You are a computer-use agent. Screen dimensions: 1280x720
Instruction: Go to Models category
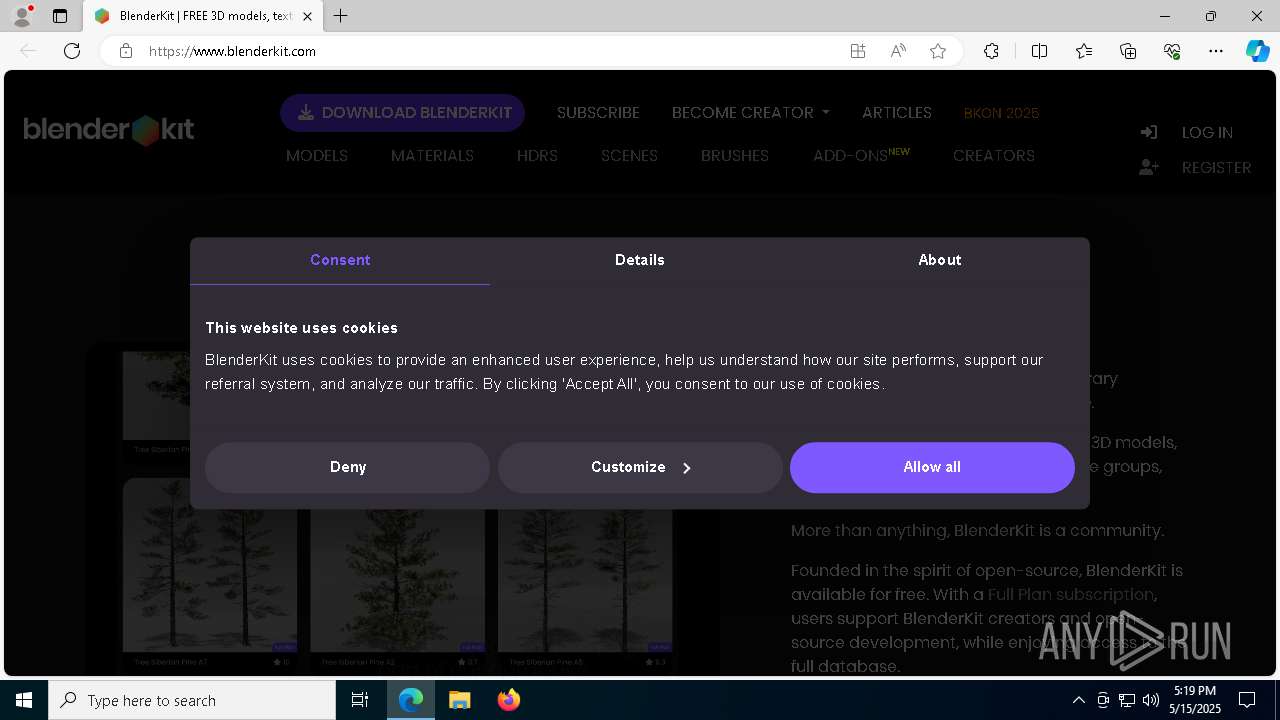[x=317, y=156]
